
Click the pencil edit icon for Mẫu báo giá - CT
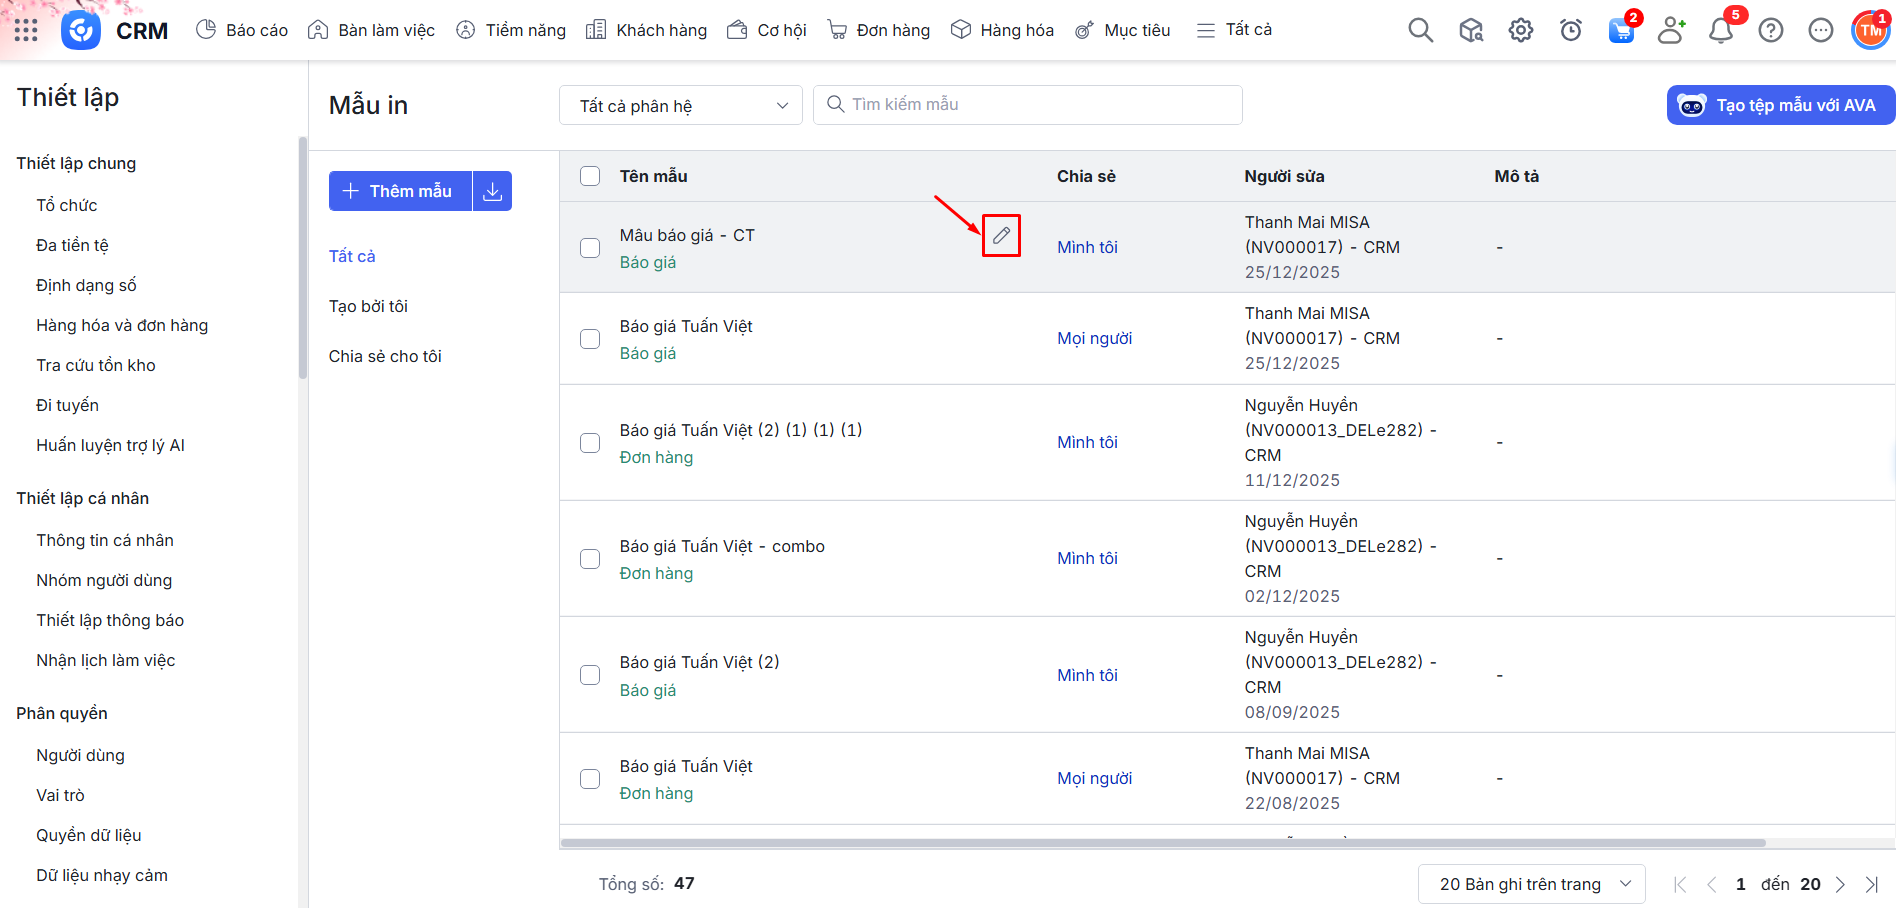(1001, 236)
